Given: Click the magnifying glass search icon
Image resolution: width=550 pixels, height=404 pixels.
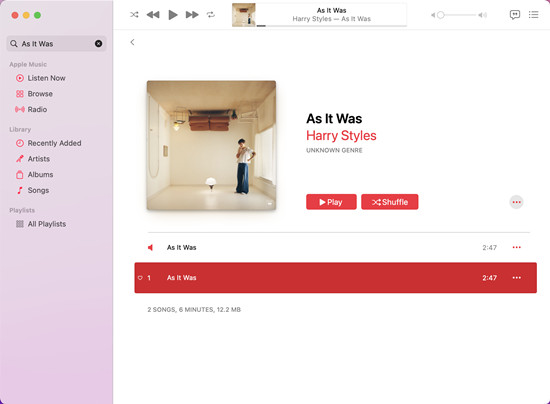Looking at the screenshot, I should 14,43.
